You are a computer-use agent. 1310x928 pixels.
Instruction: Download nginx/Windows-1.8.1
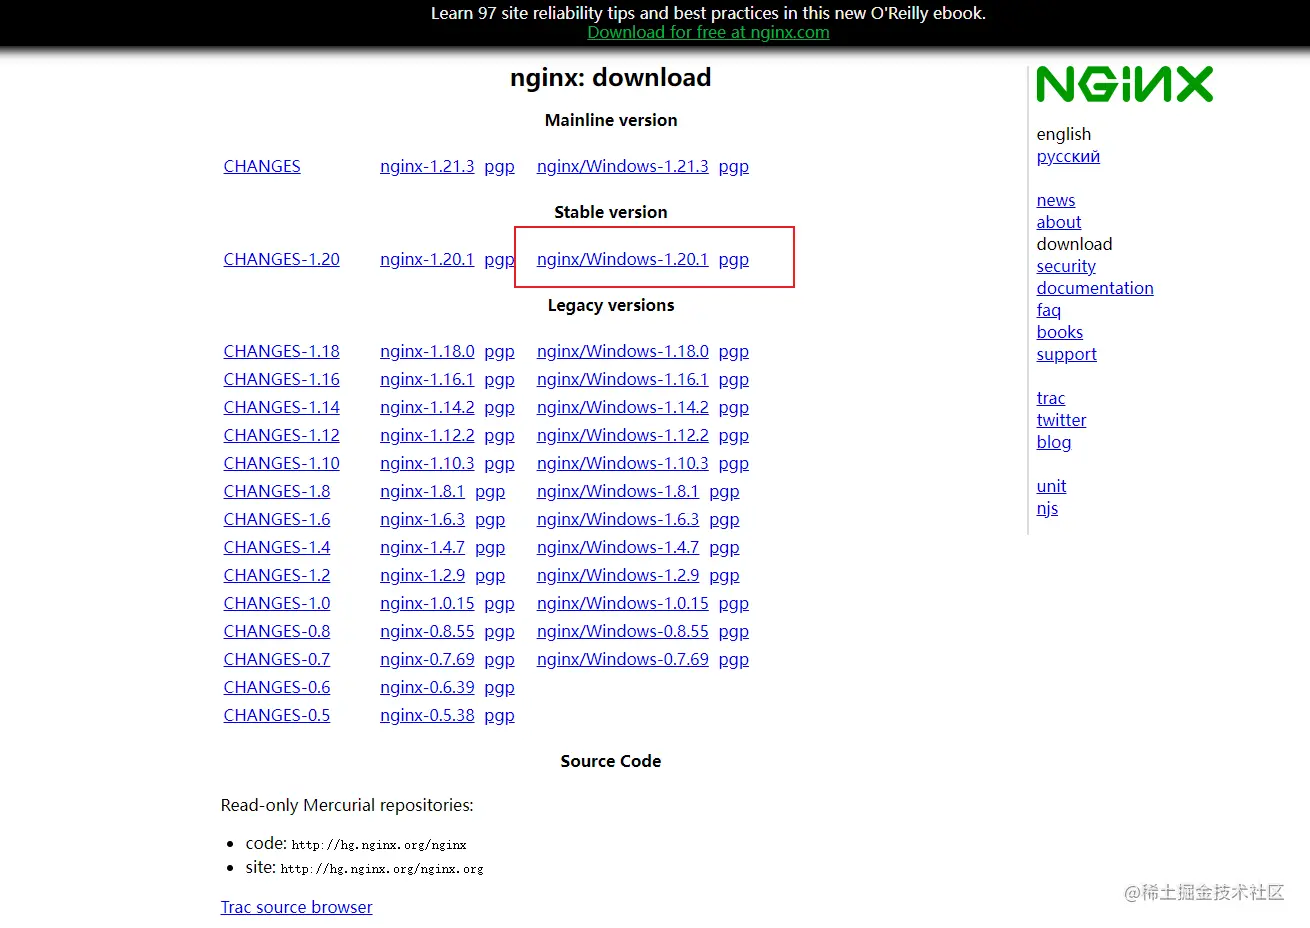[617, 491]
